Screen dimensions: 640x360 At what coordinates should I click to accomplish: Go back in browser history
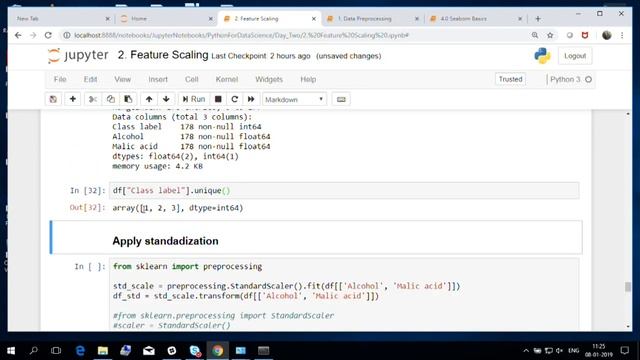tap(18, 36)
